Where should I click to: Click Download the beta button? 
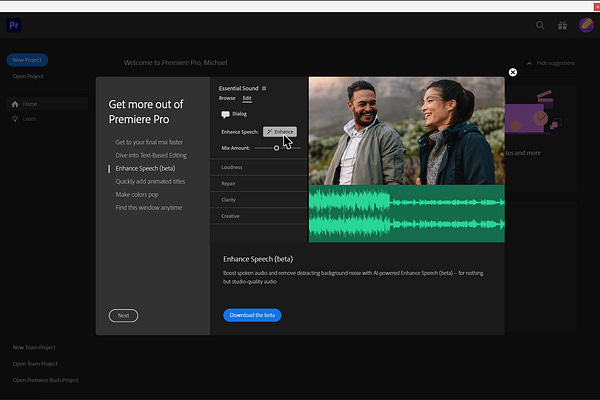click(252, 315)
